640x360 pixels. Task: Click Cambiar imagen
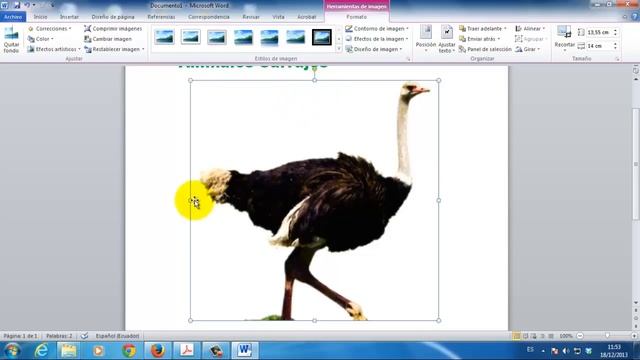[108, 39]
